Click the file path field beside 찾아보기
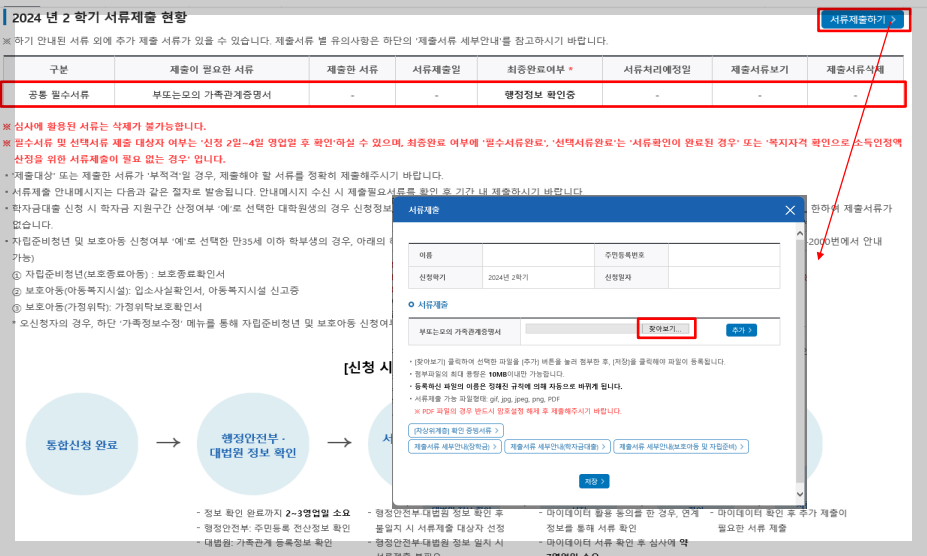Image resolution: width=927 pixels, height=556 pixels. 581,329
